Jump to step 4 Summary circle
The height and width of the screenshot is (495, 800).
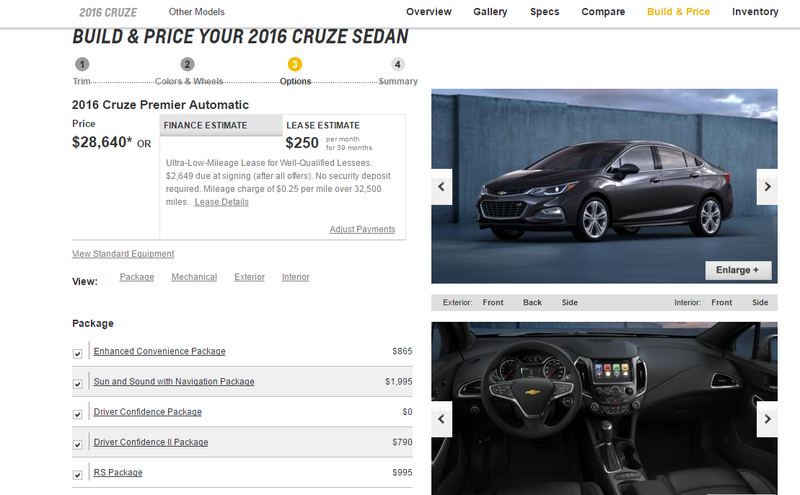click(398, 64)
